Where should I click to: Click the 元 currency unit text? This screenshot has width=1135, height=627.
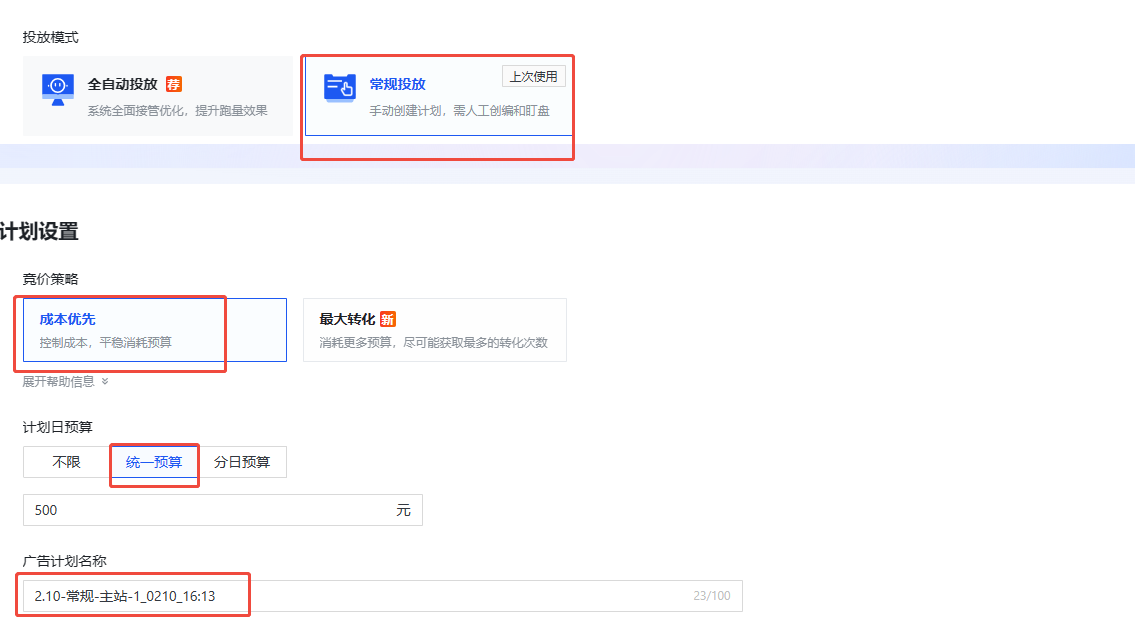[403, 510]
